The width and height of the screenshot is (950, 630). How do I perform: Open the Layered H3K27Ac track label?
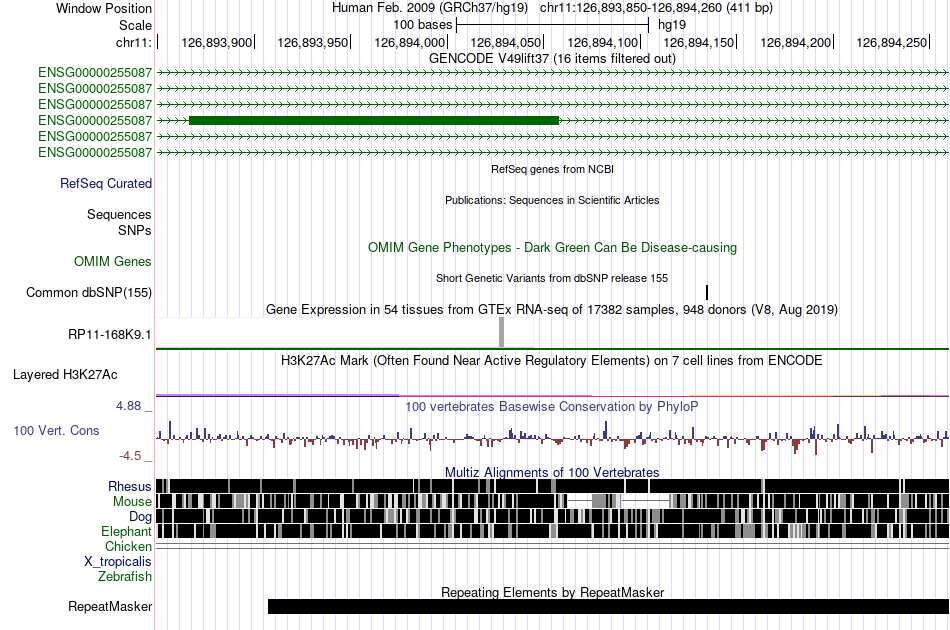click(x=65, y=375)
